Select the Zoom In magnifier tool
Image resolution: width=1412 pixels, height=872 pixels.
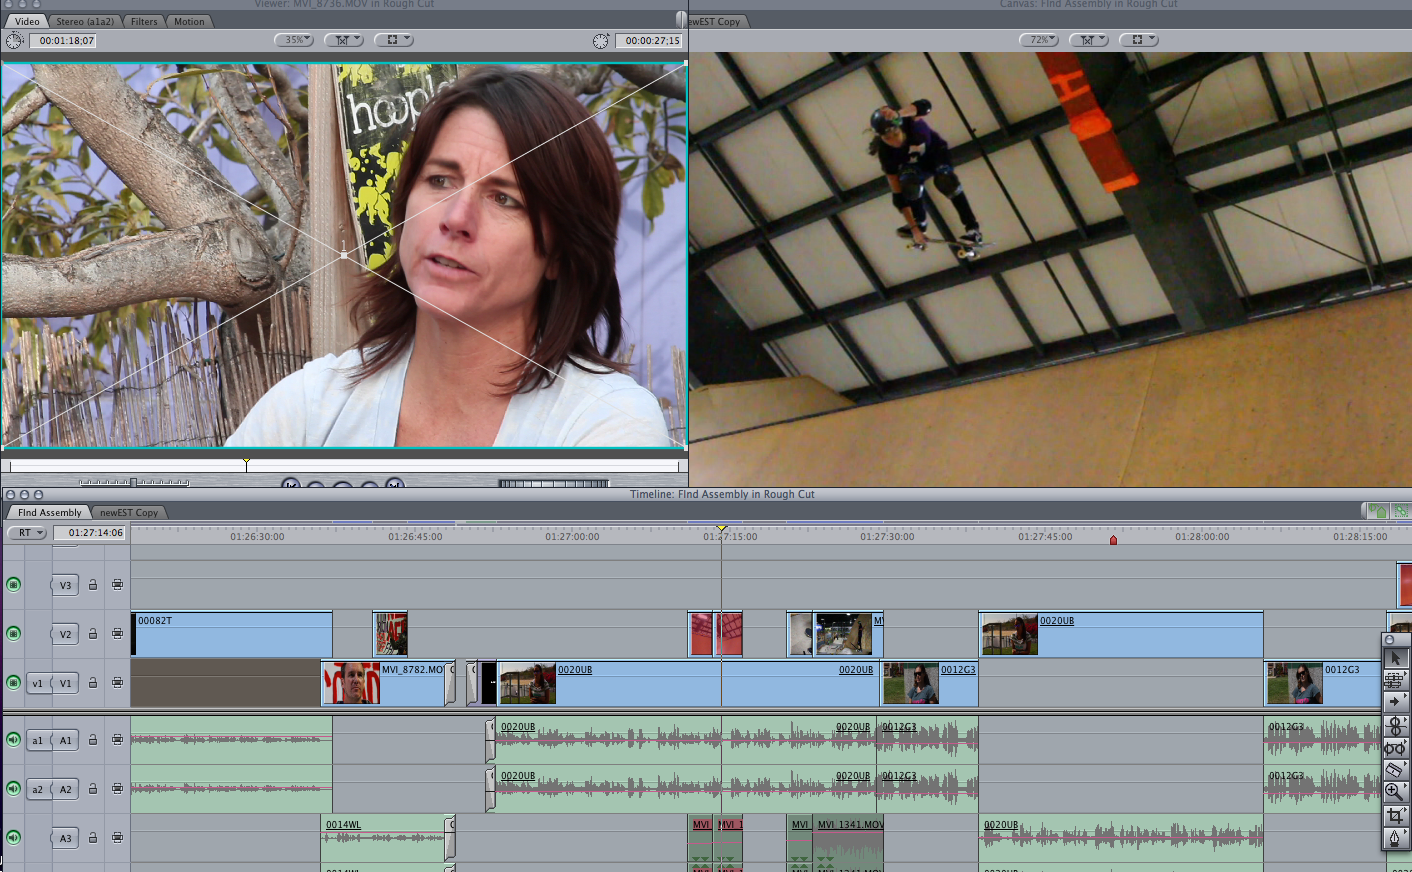point(1395,792)
